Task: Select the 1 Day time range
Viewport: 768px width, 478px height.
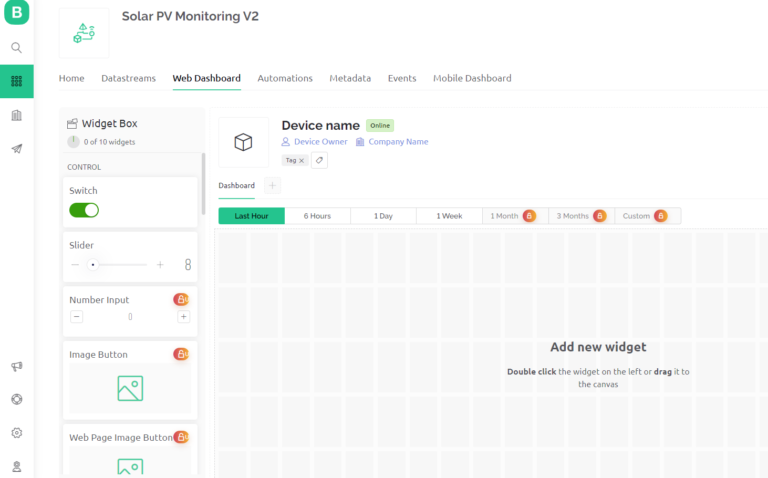Action: [x=384, y=216]
